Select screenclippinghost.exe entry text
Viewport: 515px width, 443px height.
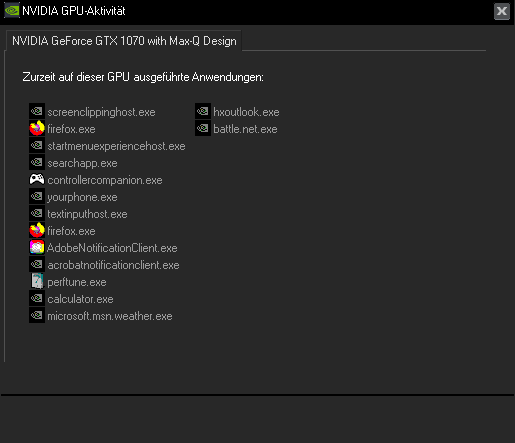101,112
